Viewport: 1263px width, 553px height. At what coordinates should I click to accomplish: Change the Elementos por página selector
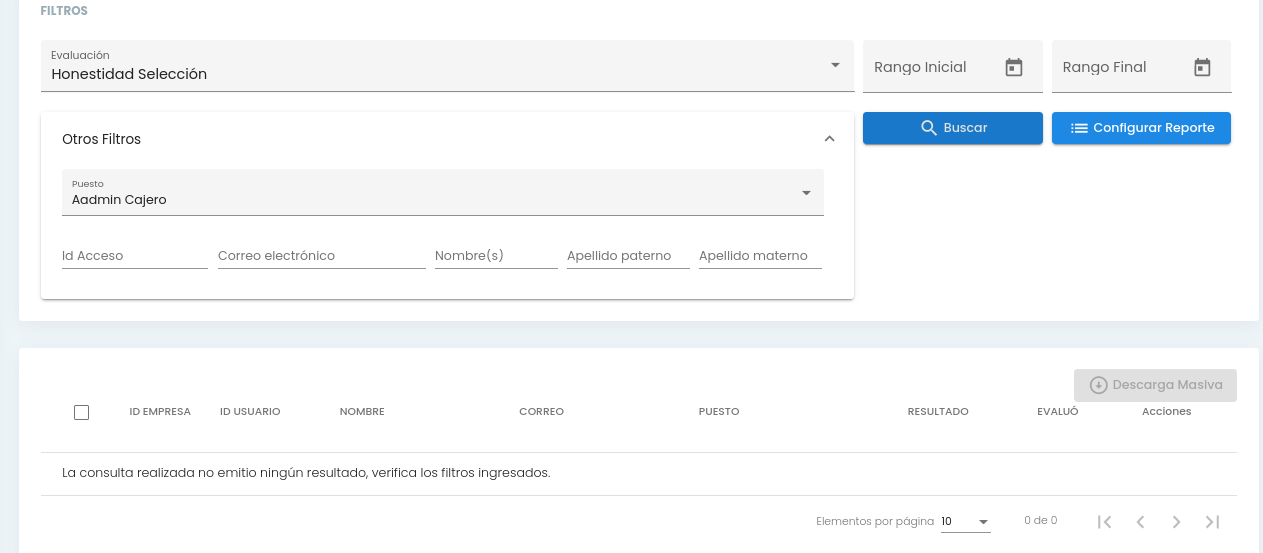(964, 522)
